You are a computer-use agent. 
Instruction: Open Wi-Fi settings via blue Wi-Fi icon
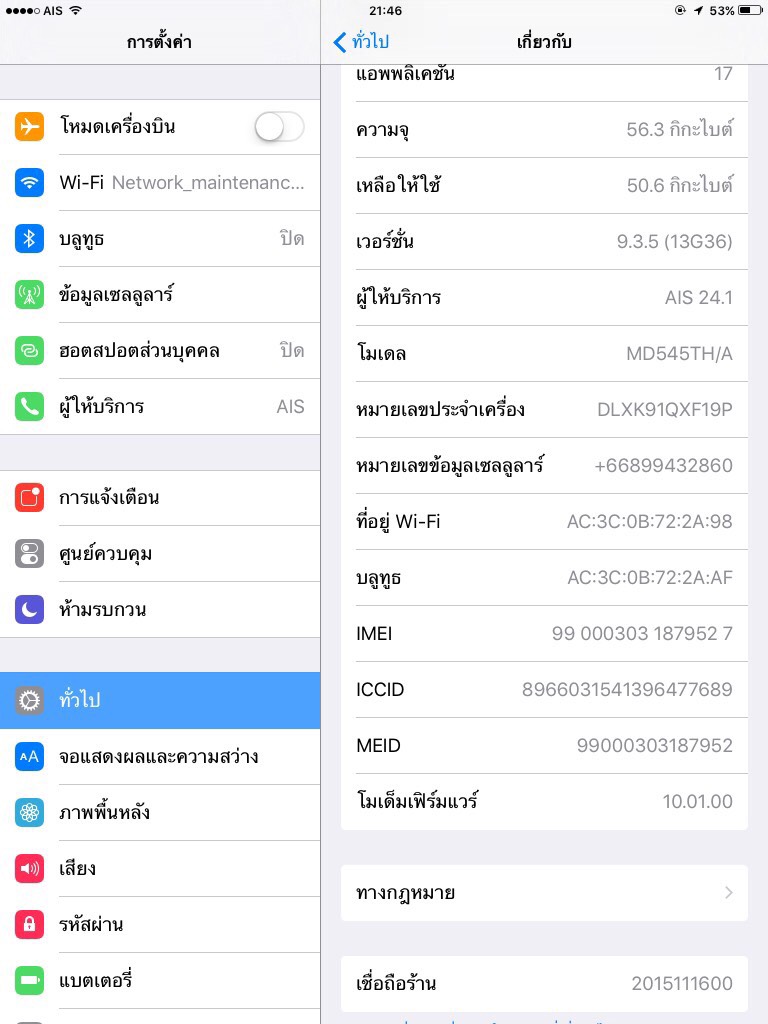(x=29, y=183)
